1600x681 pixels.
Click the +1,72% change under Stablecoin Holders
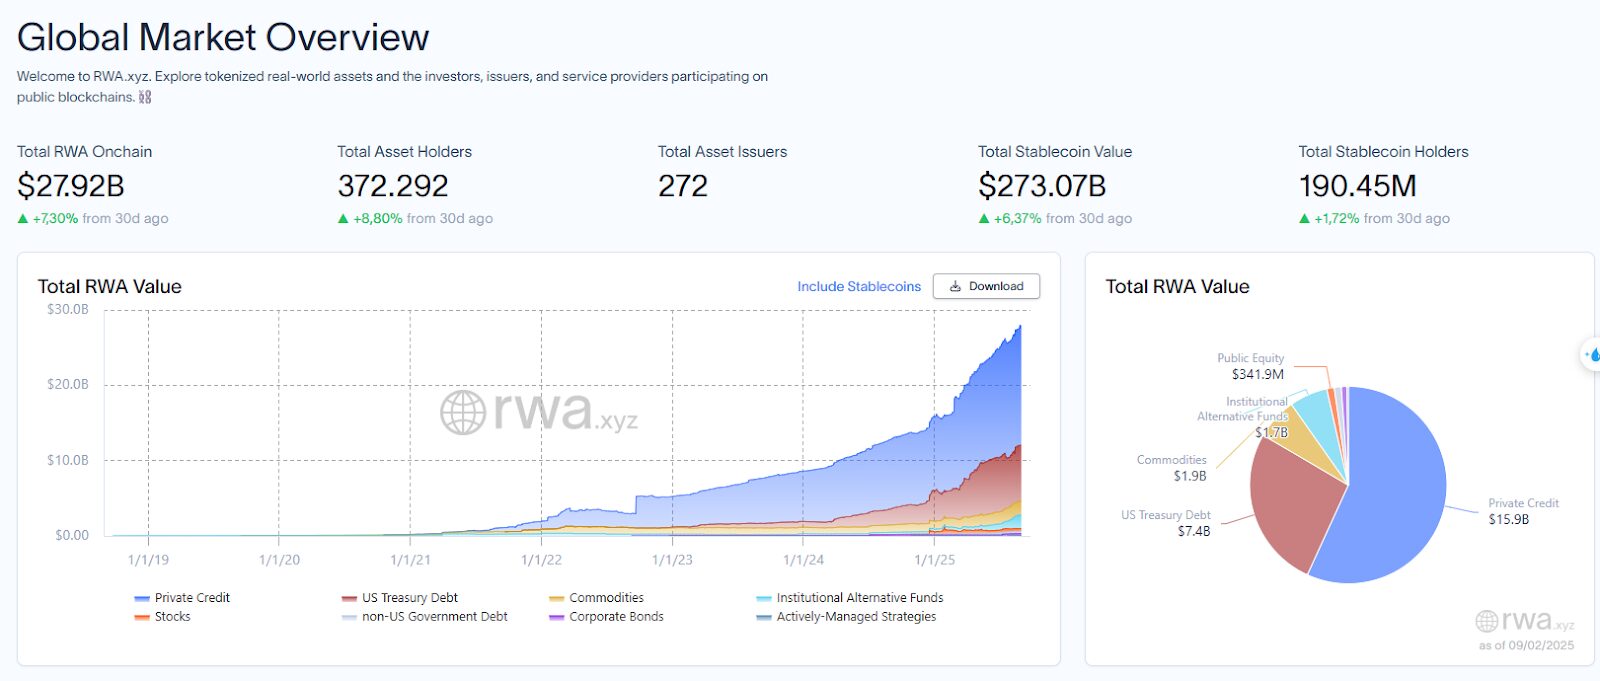[x=1337, y=218]
